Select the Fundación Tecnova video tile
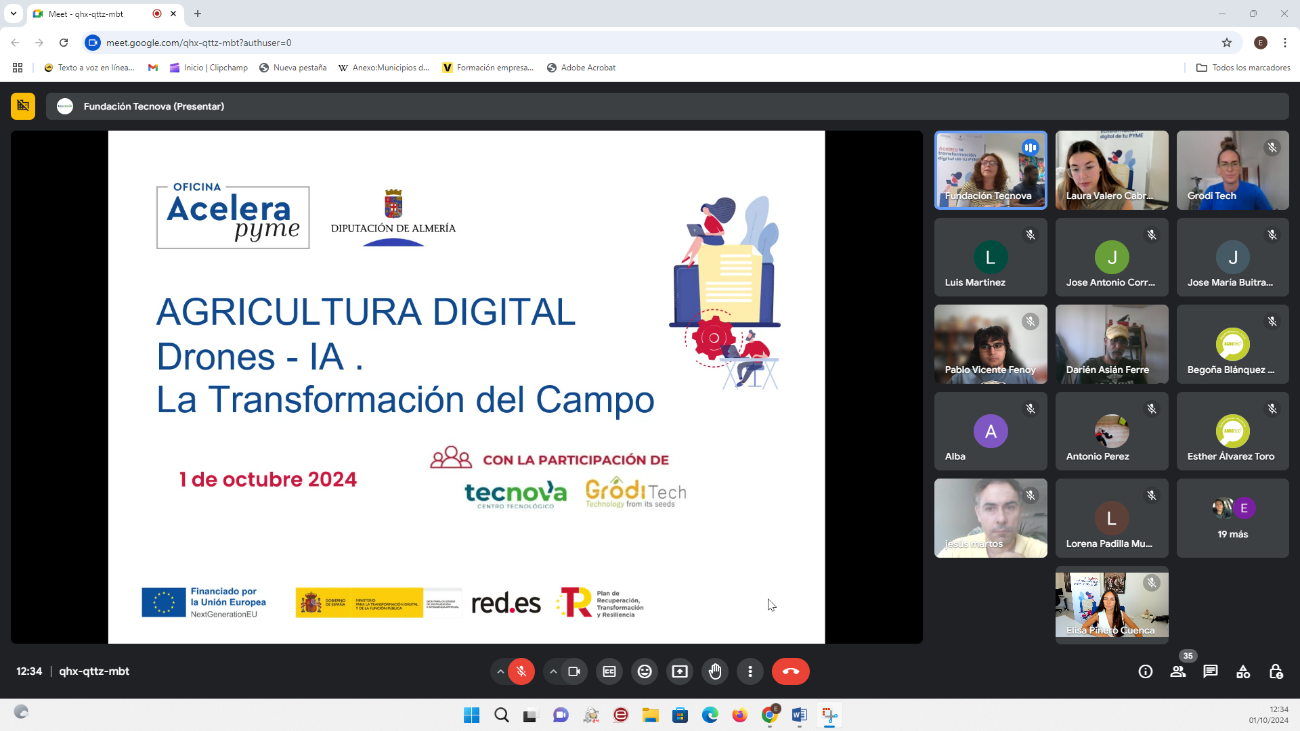1300x731 pixels. click(991, 170)
